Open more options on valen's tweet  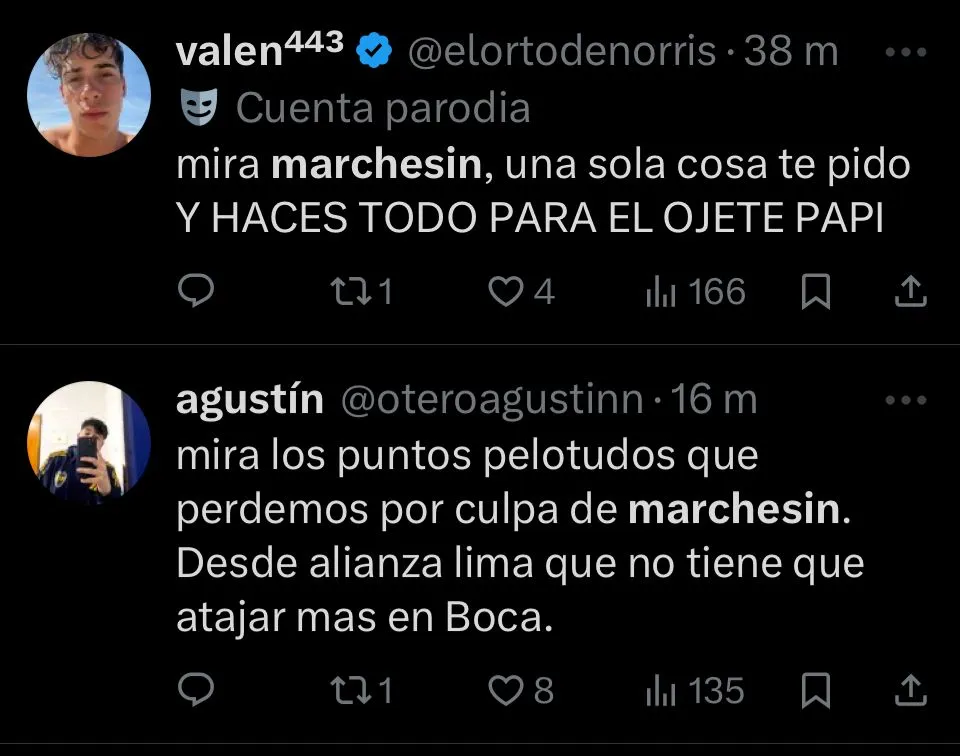coord(906,53)
